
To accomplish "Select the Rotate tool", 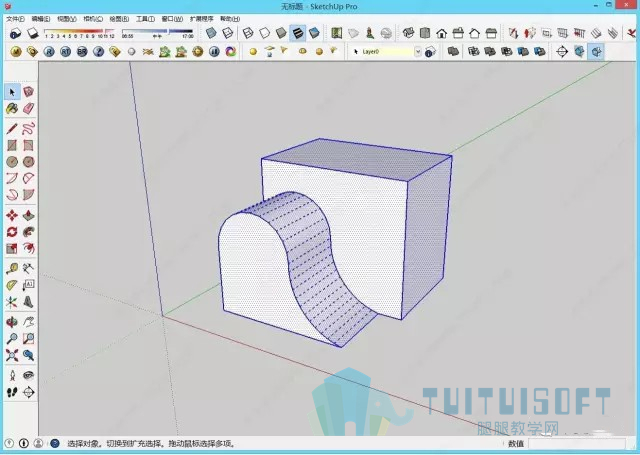I will pos(12,232).
